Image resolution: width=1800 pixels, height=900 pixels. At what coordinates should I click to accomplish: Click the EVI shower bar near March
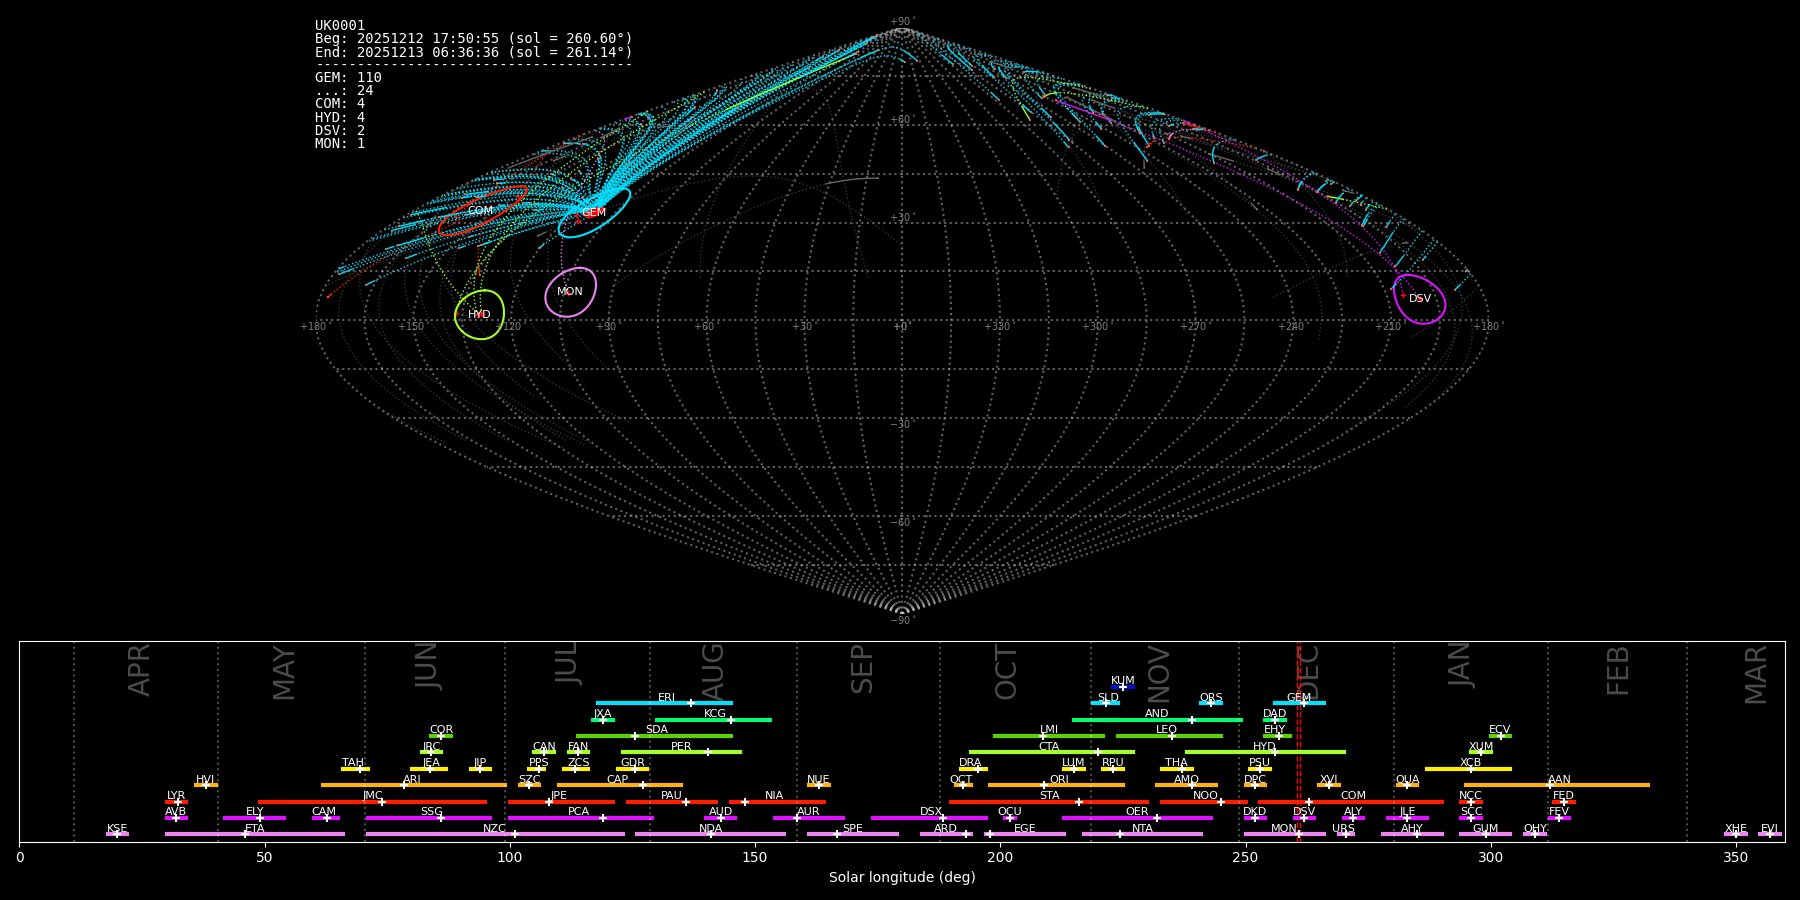pos(1769,834)
